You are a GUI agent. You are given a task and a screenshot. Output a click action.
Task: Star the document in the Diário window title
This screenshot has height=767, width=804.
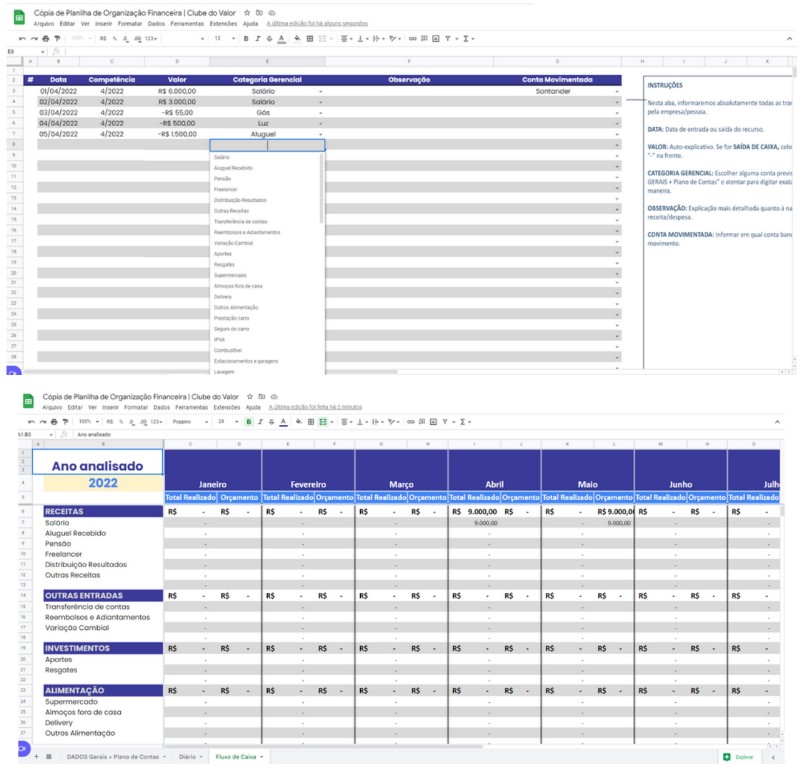click(x=247, y=13)
